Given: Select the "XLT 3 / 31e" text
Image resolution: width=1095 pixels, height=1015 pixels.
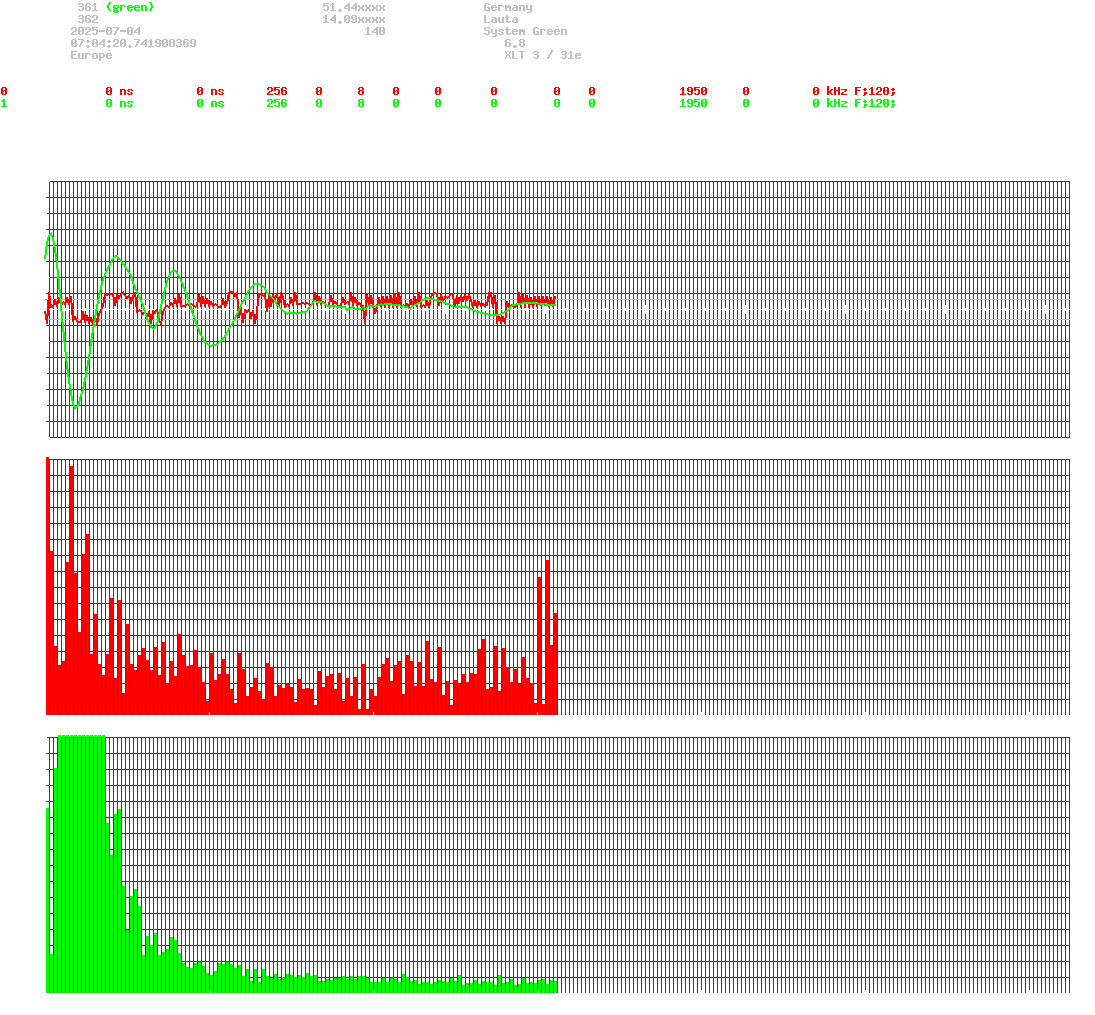Looking at the screenshot, I should point(543,55).
